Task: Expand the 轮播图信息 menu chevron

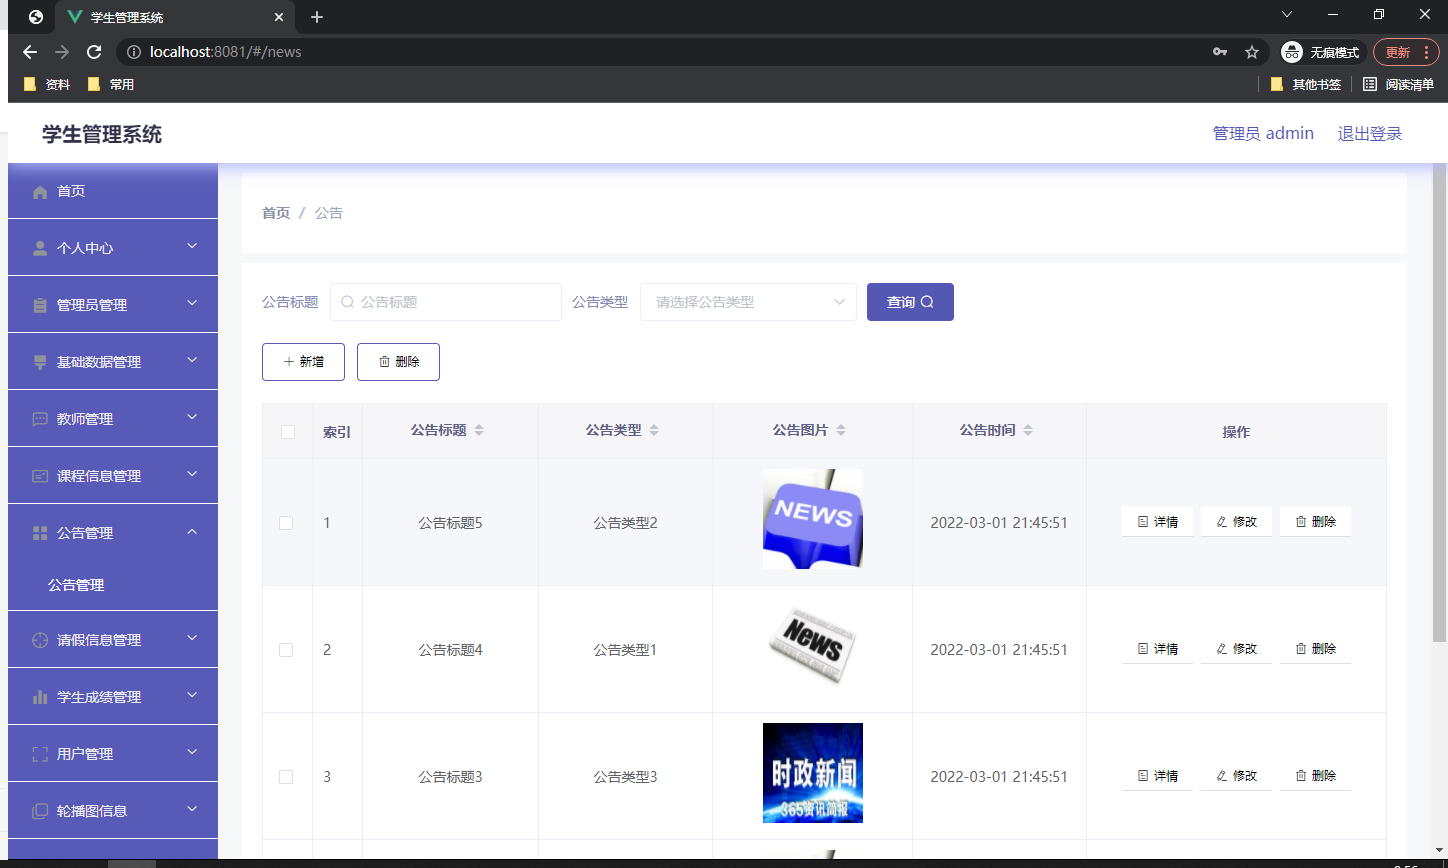Action: pyautogui.click(x=193, y=809)
